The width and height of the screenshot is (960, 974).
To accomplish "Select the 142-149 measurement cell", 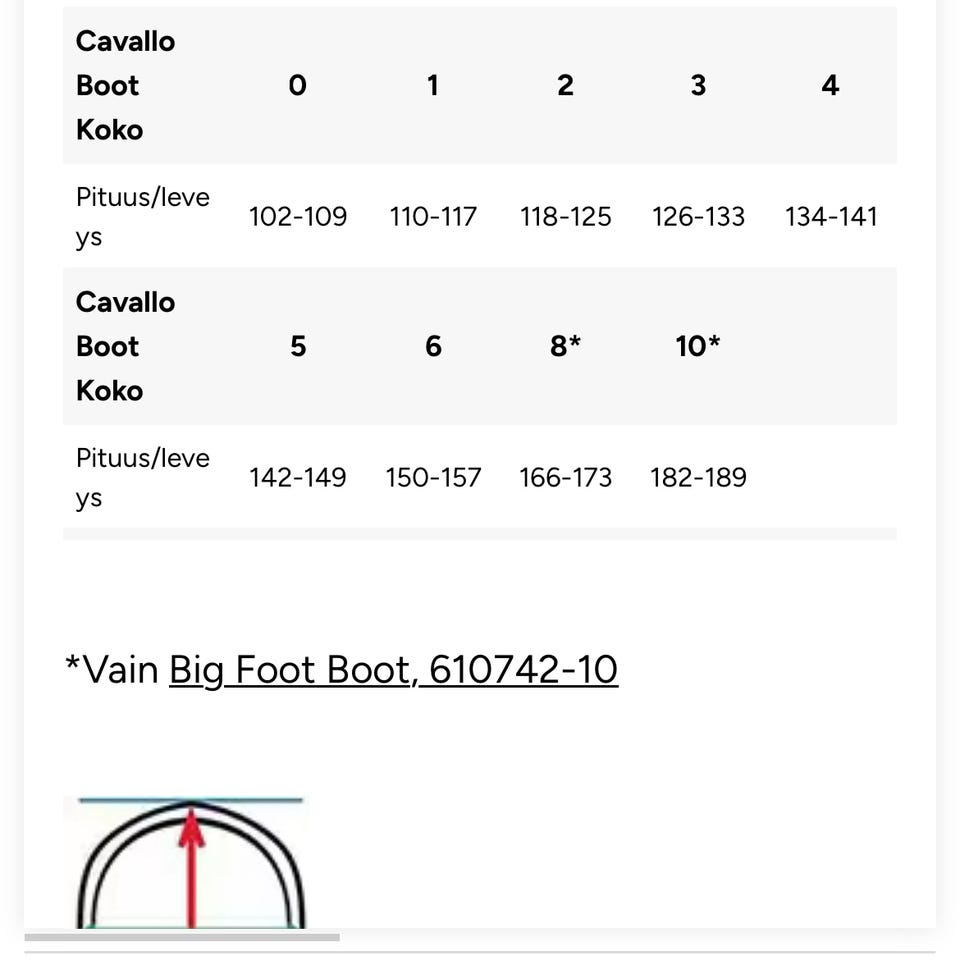I will 298,478.
